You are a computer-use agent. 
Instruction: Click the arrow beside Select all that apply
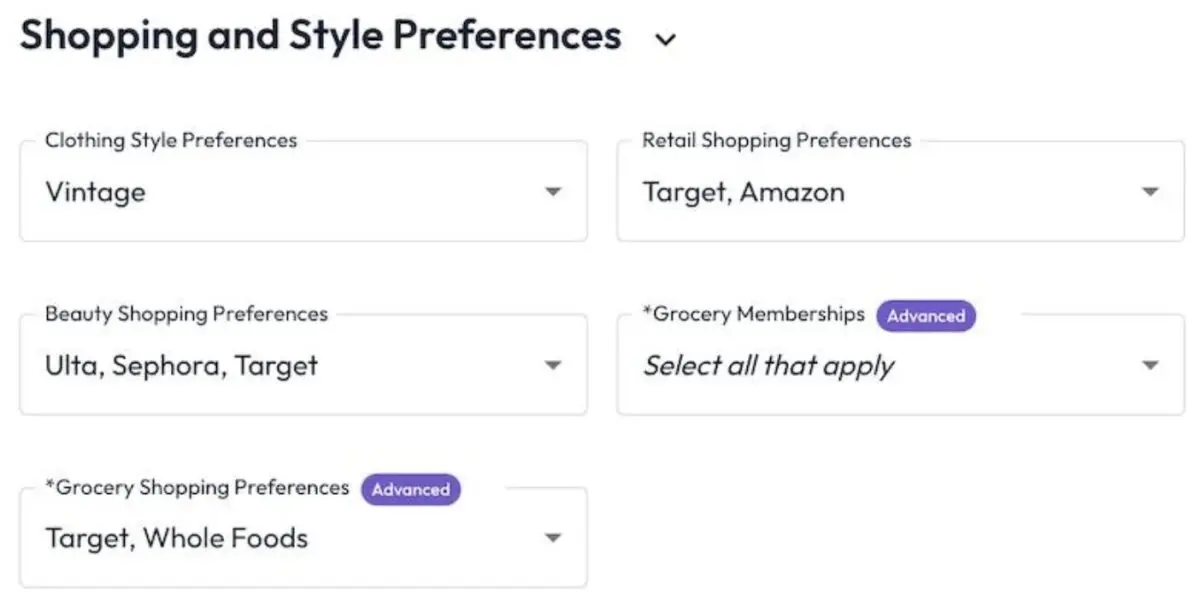point(1148,365)
